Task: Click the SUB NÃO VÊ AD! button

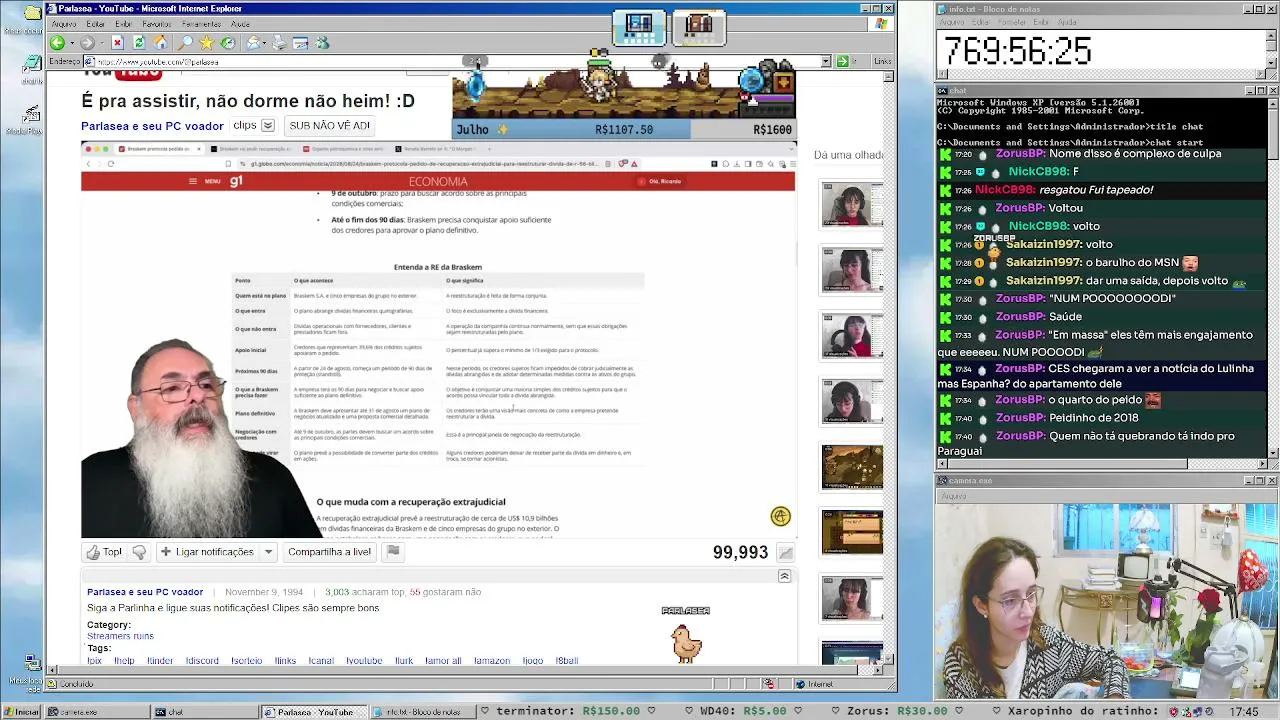Action: click(329, 126)
